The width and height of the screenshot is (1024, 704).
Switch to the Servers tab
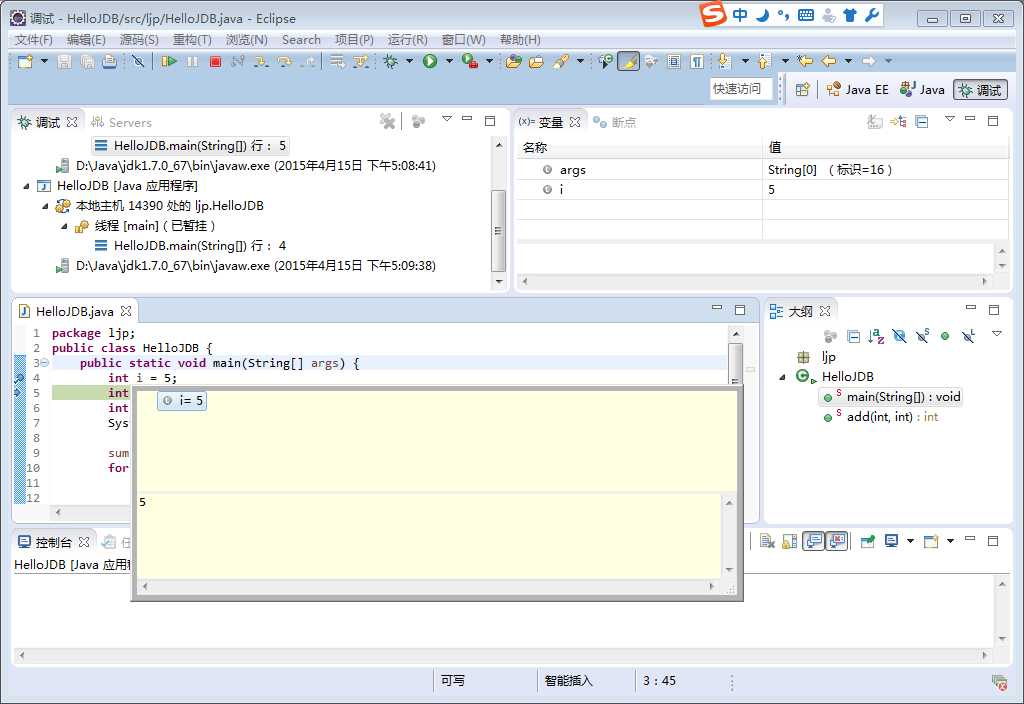(x=121, y=122)
